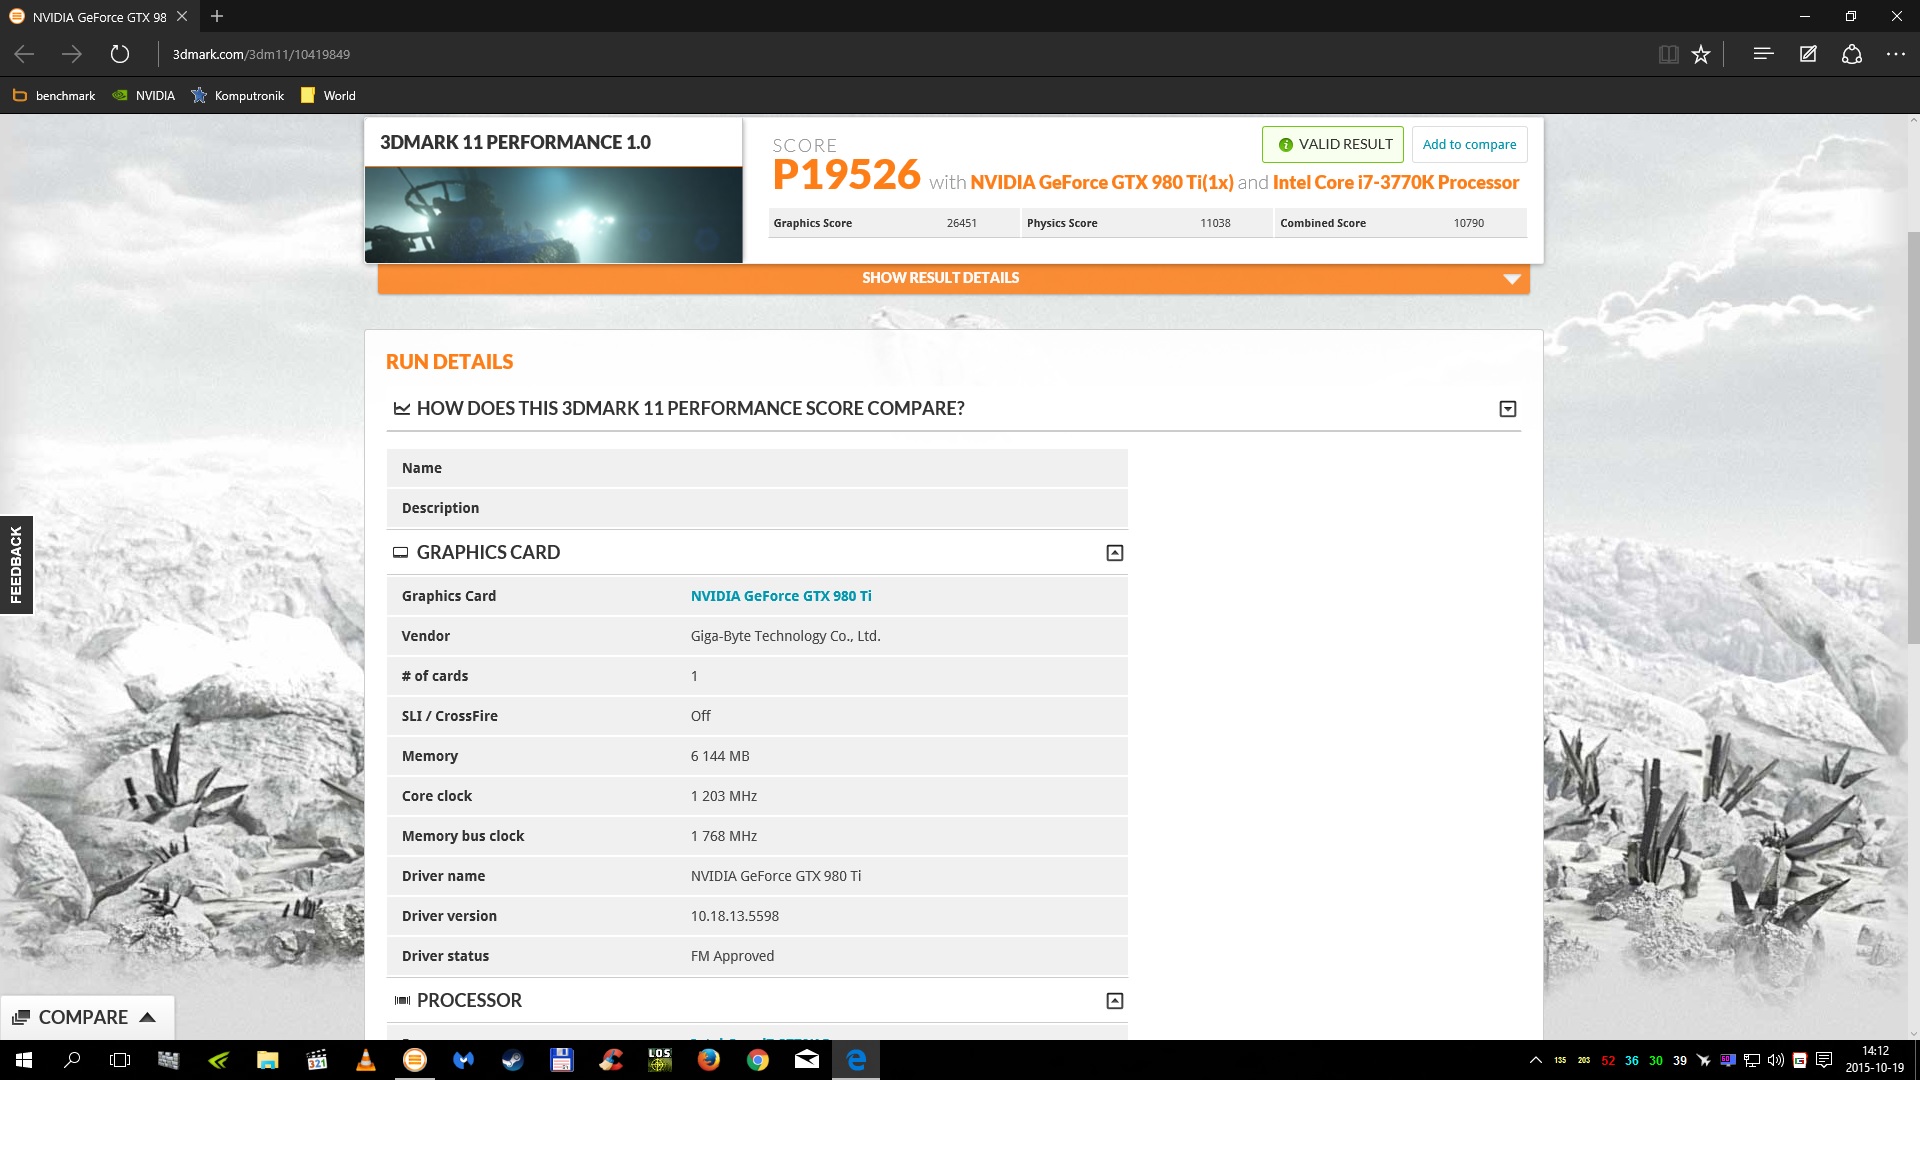Open the floppy disk taskbar app
Image resolution: width=1920 pixels, height=1168 pixels.
[561, 1060]
